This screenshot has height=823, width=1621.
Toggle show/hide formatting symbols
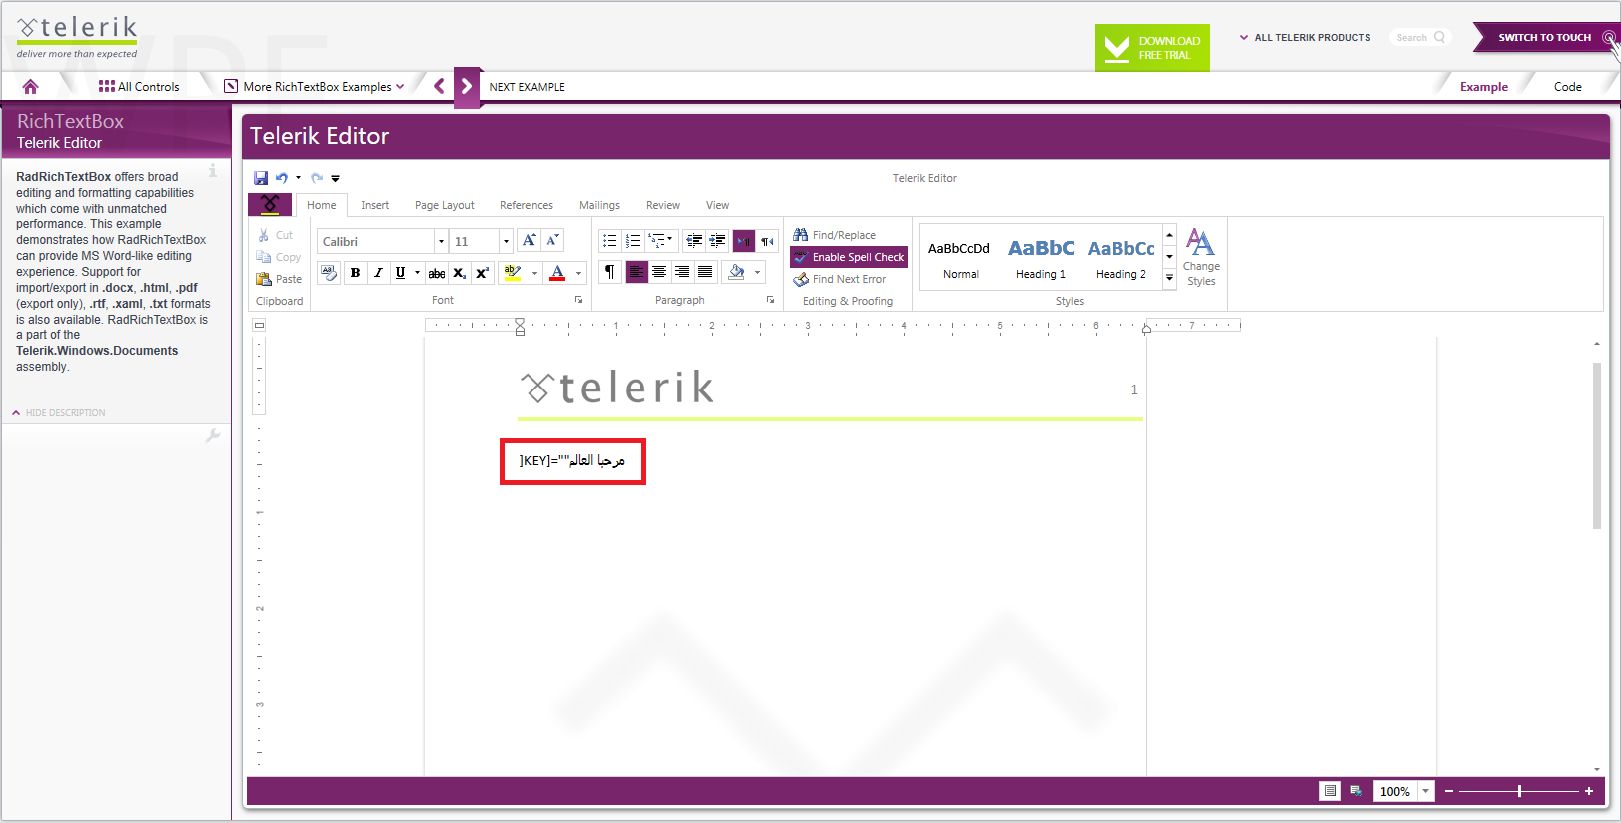pos(609,272)
